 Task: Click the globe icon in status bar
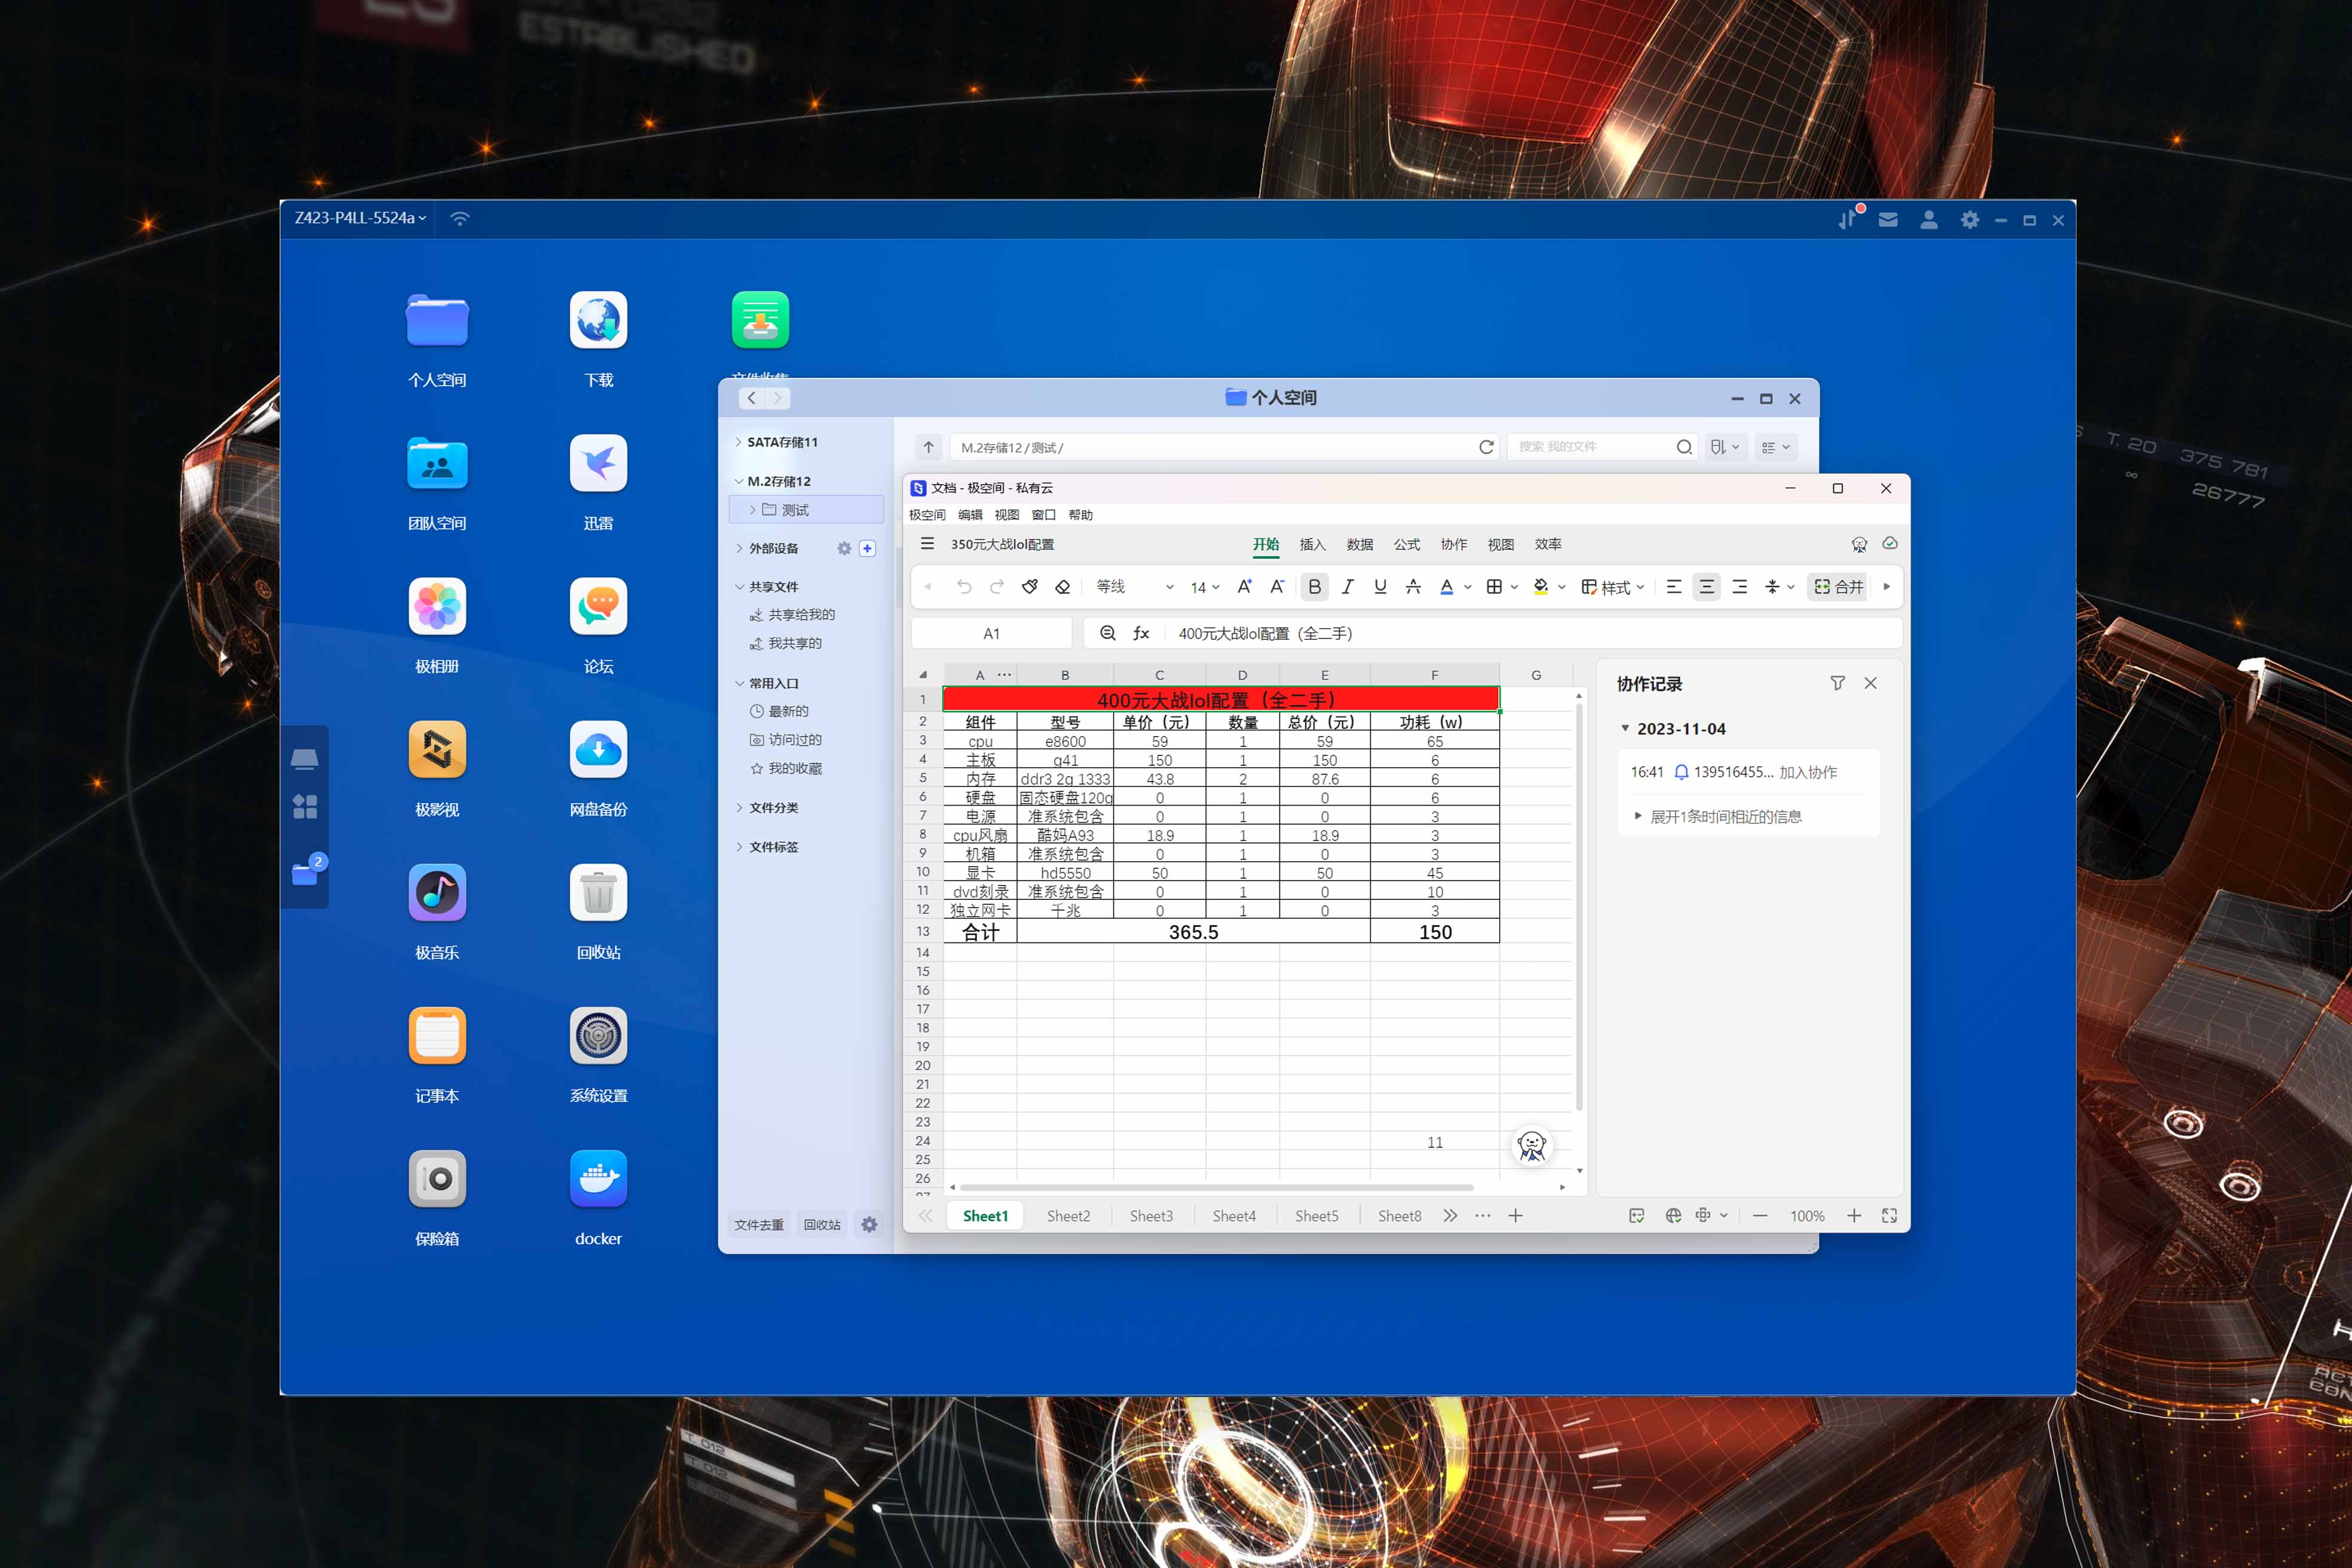[x=1673, y=1216]
